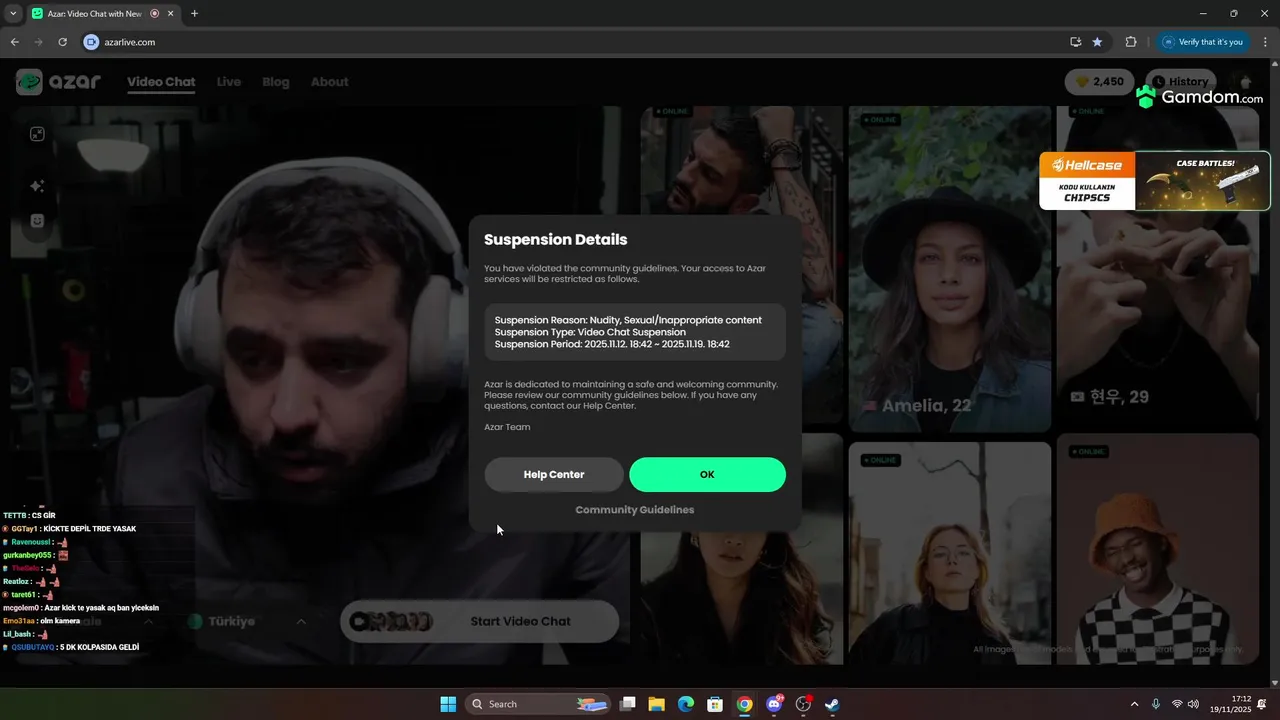The height and width of the screenshot is (720, 1280).
Task: Open Steam from the taskbar
Action: (832, 704)
